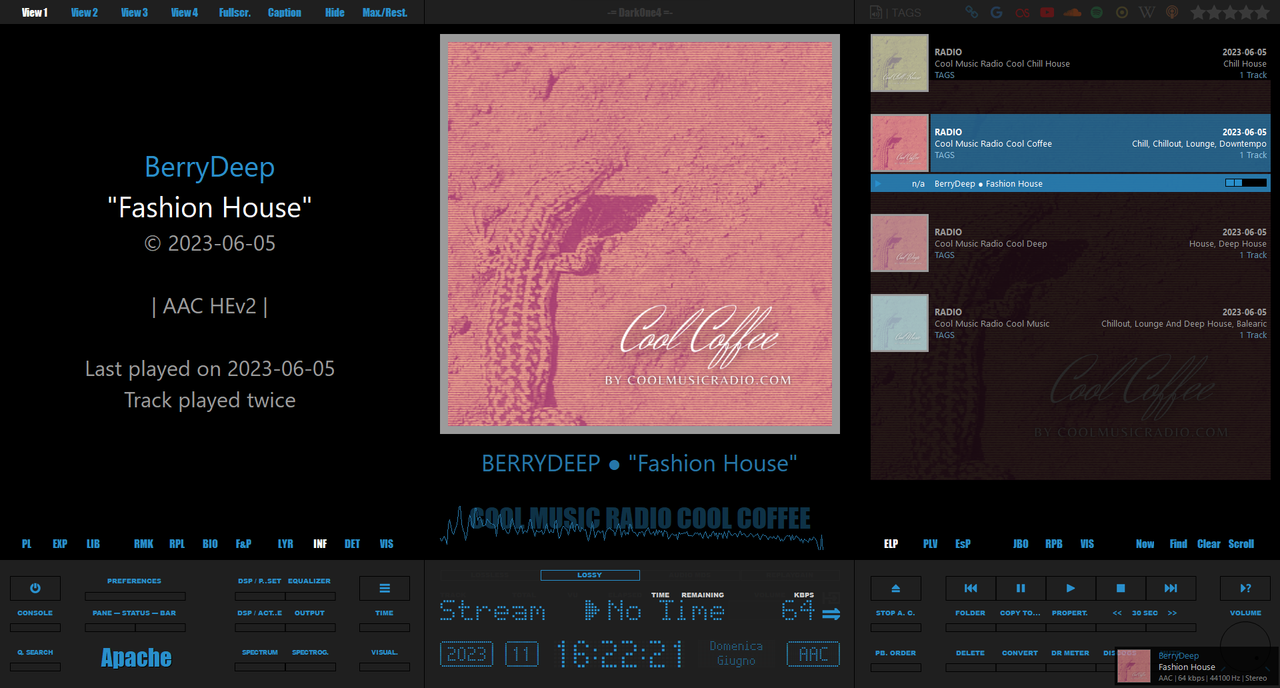This screenshot has height=688, width=1280.
Task: Open the podcast icon in top bar
Action: [1172, 12]
